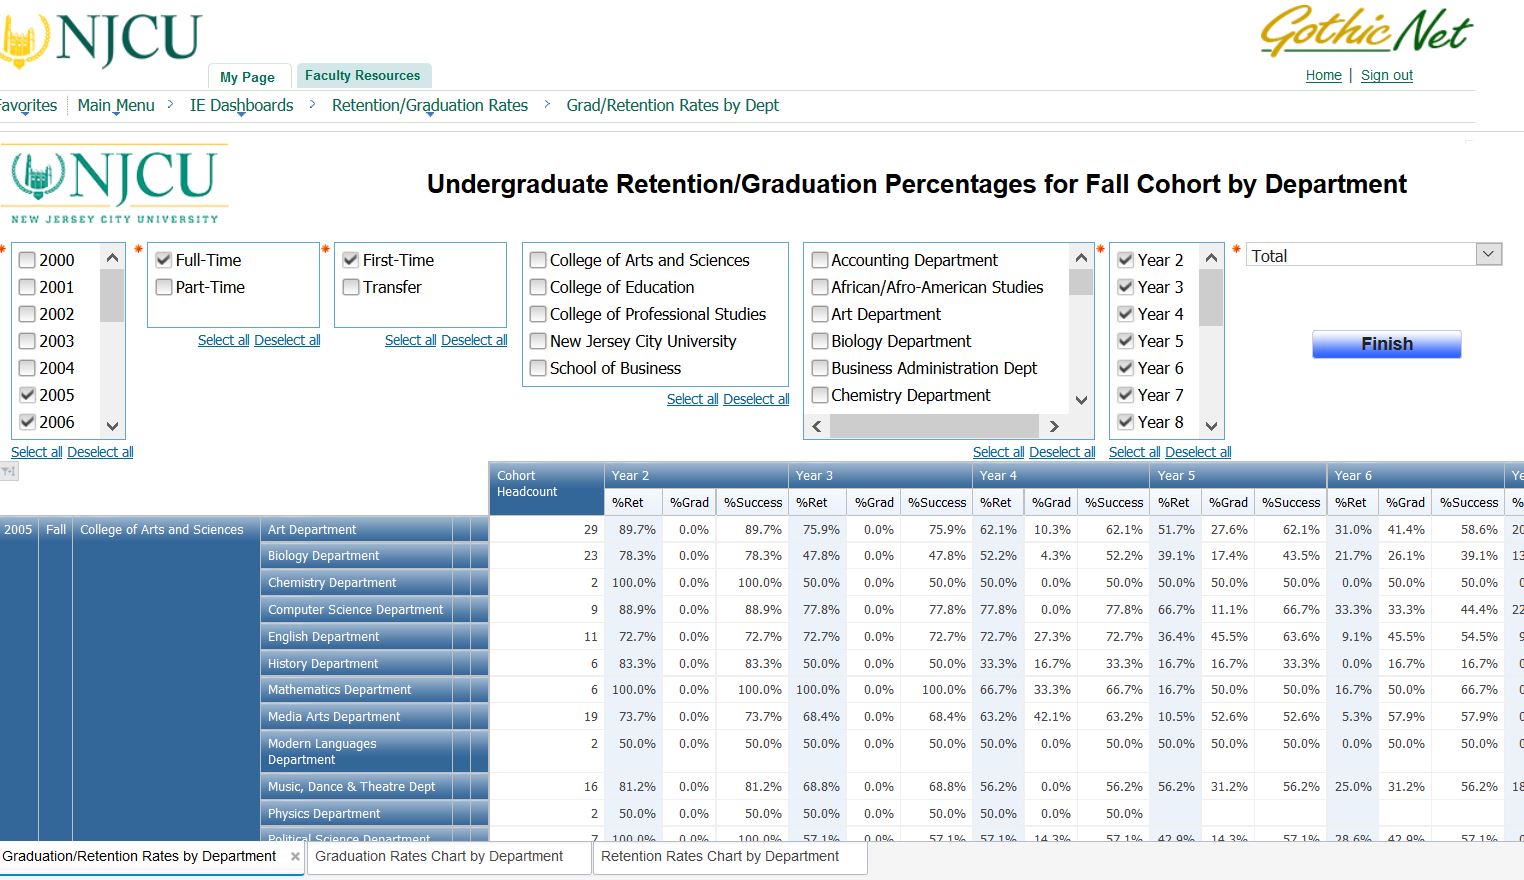Click the Faculty Resources tab
The height and width of the screenshot is (880, 1524).
[364, 75]
